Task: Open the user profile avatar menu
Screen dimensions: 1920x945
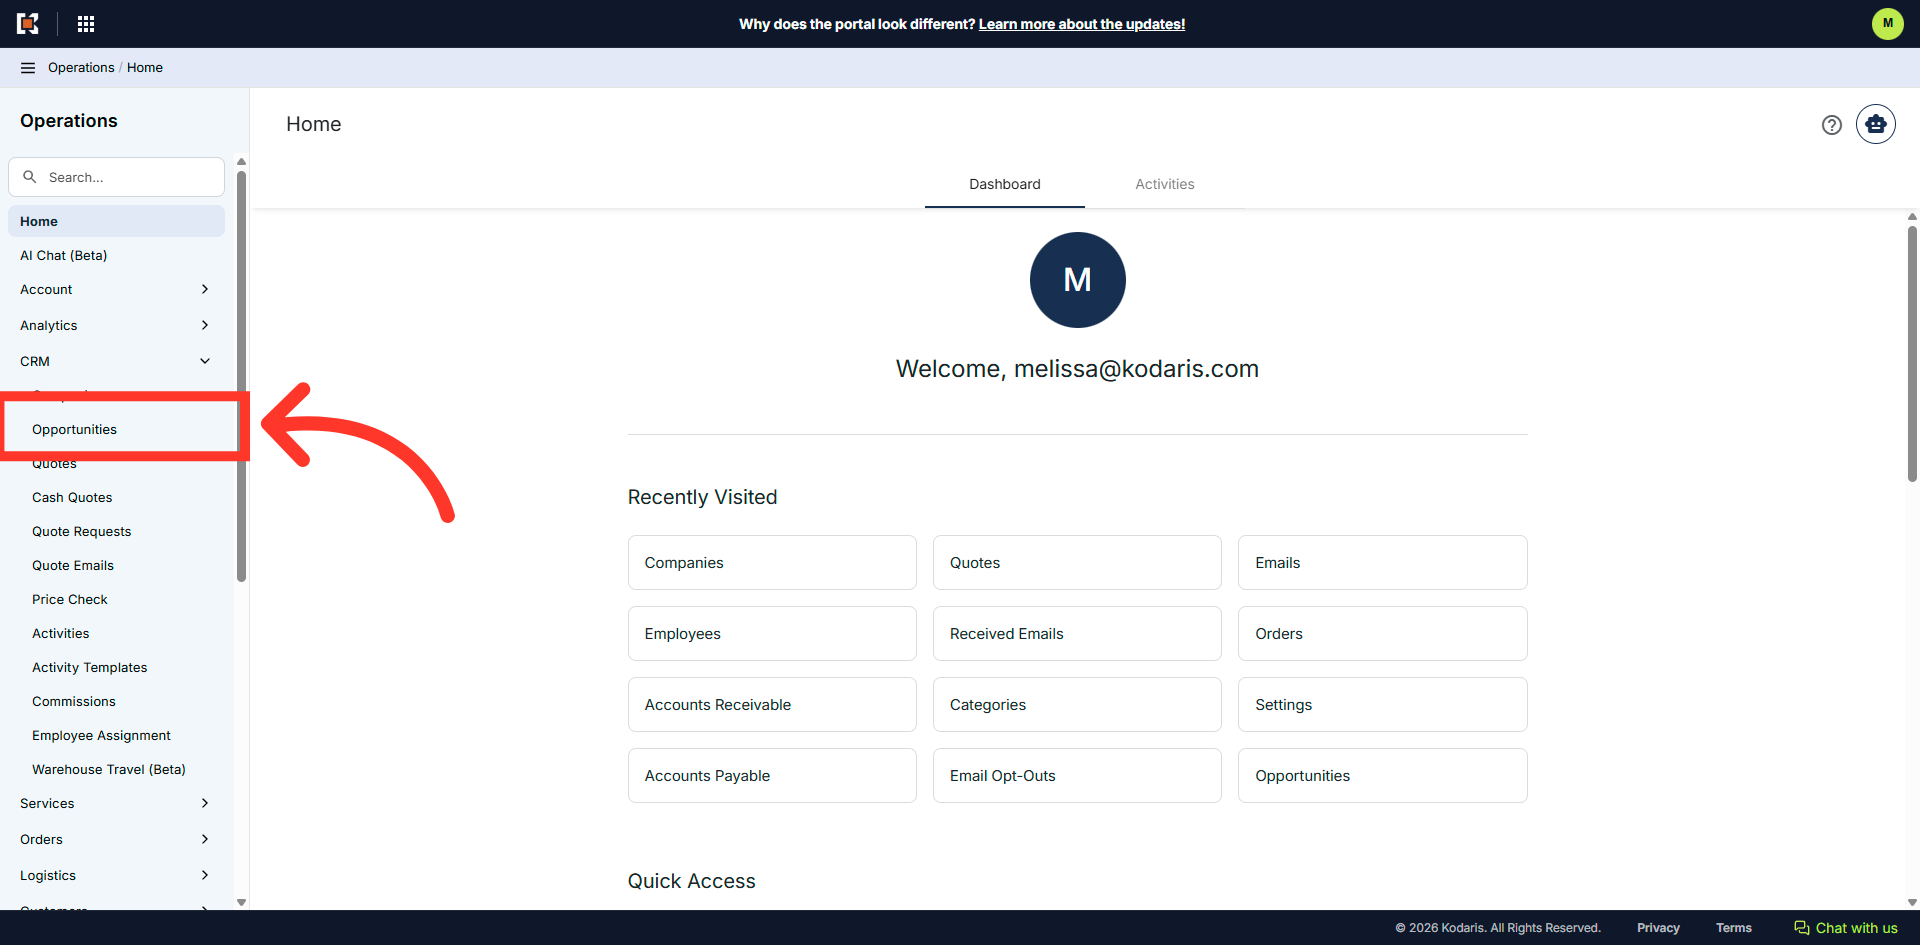Action: coord(1887,23)
